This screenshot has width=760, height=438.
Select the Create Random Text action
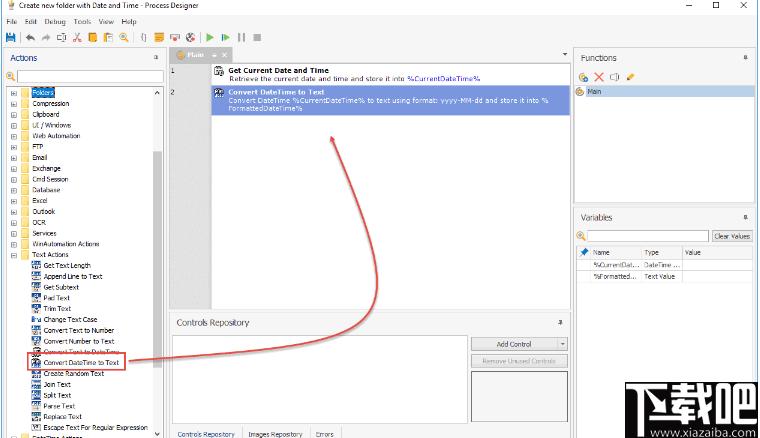click(x=74, y=374)
